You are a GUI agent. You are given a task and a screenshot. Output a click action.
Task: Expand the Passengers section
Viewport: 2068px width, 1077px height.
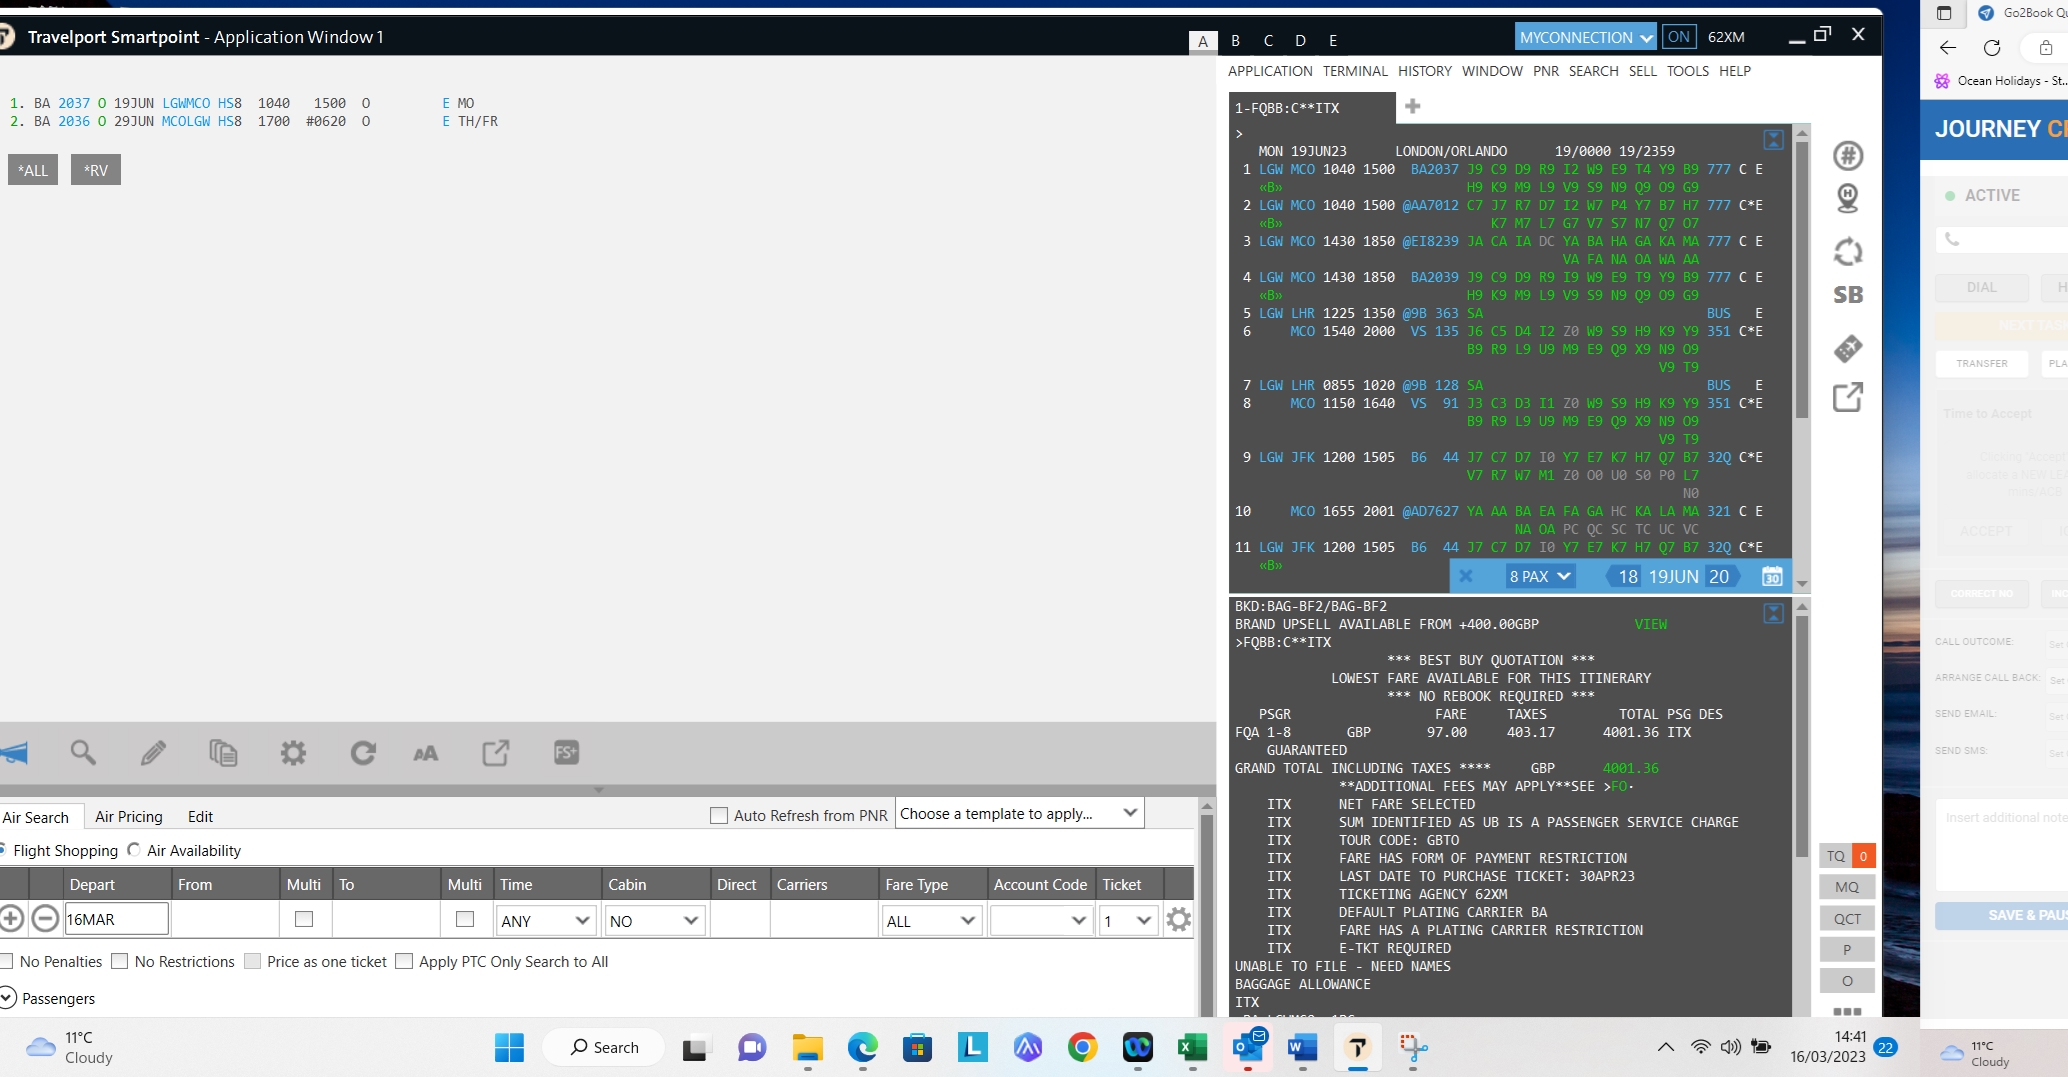click(x=9, y=998)
